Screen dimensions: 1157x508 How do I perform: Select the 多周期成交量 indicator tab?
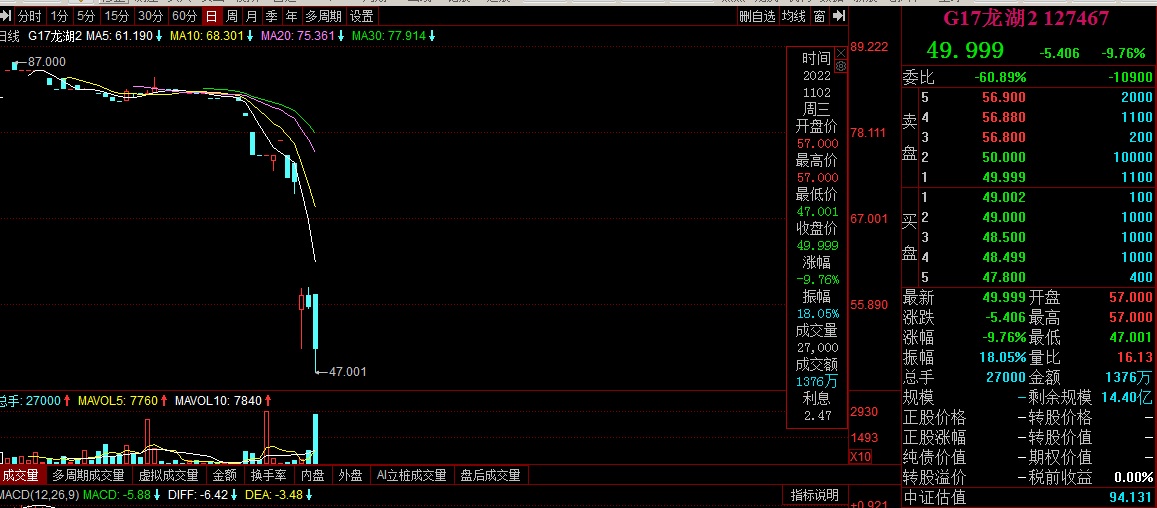(89, 476)
